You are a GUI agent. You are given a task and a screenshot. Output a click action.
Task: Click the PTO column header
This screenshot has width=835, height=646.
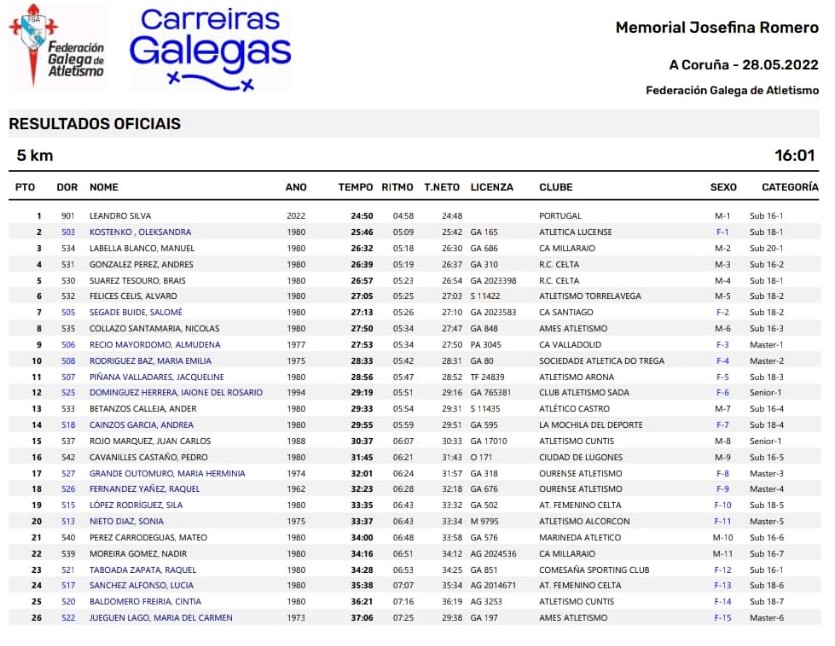(25, 187)
